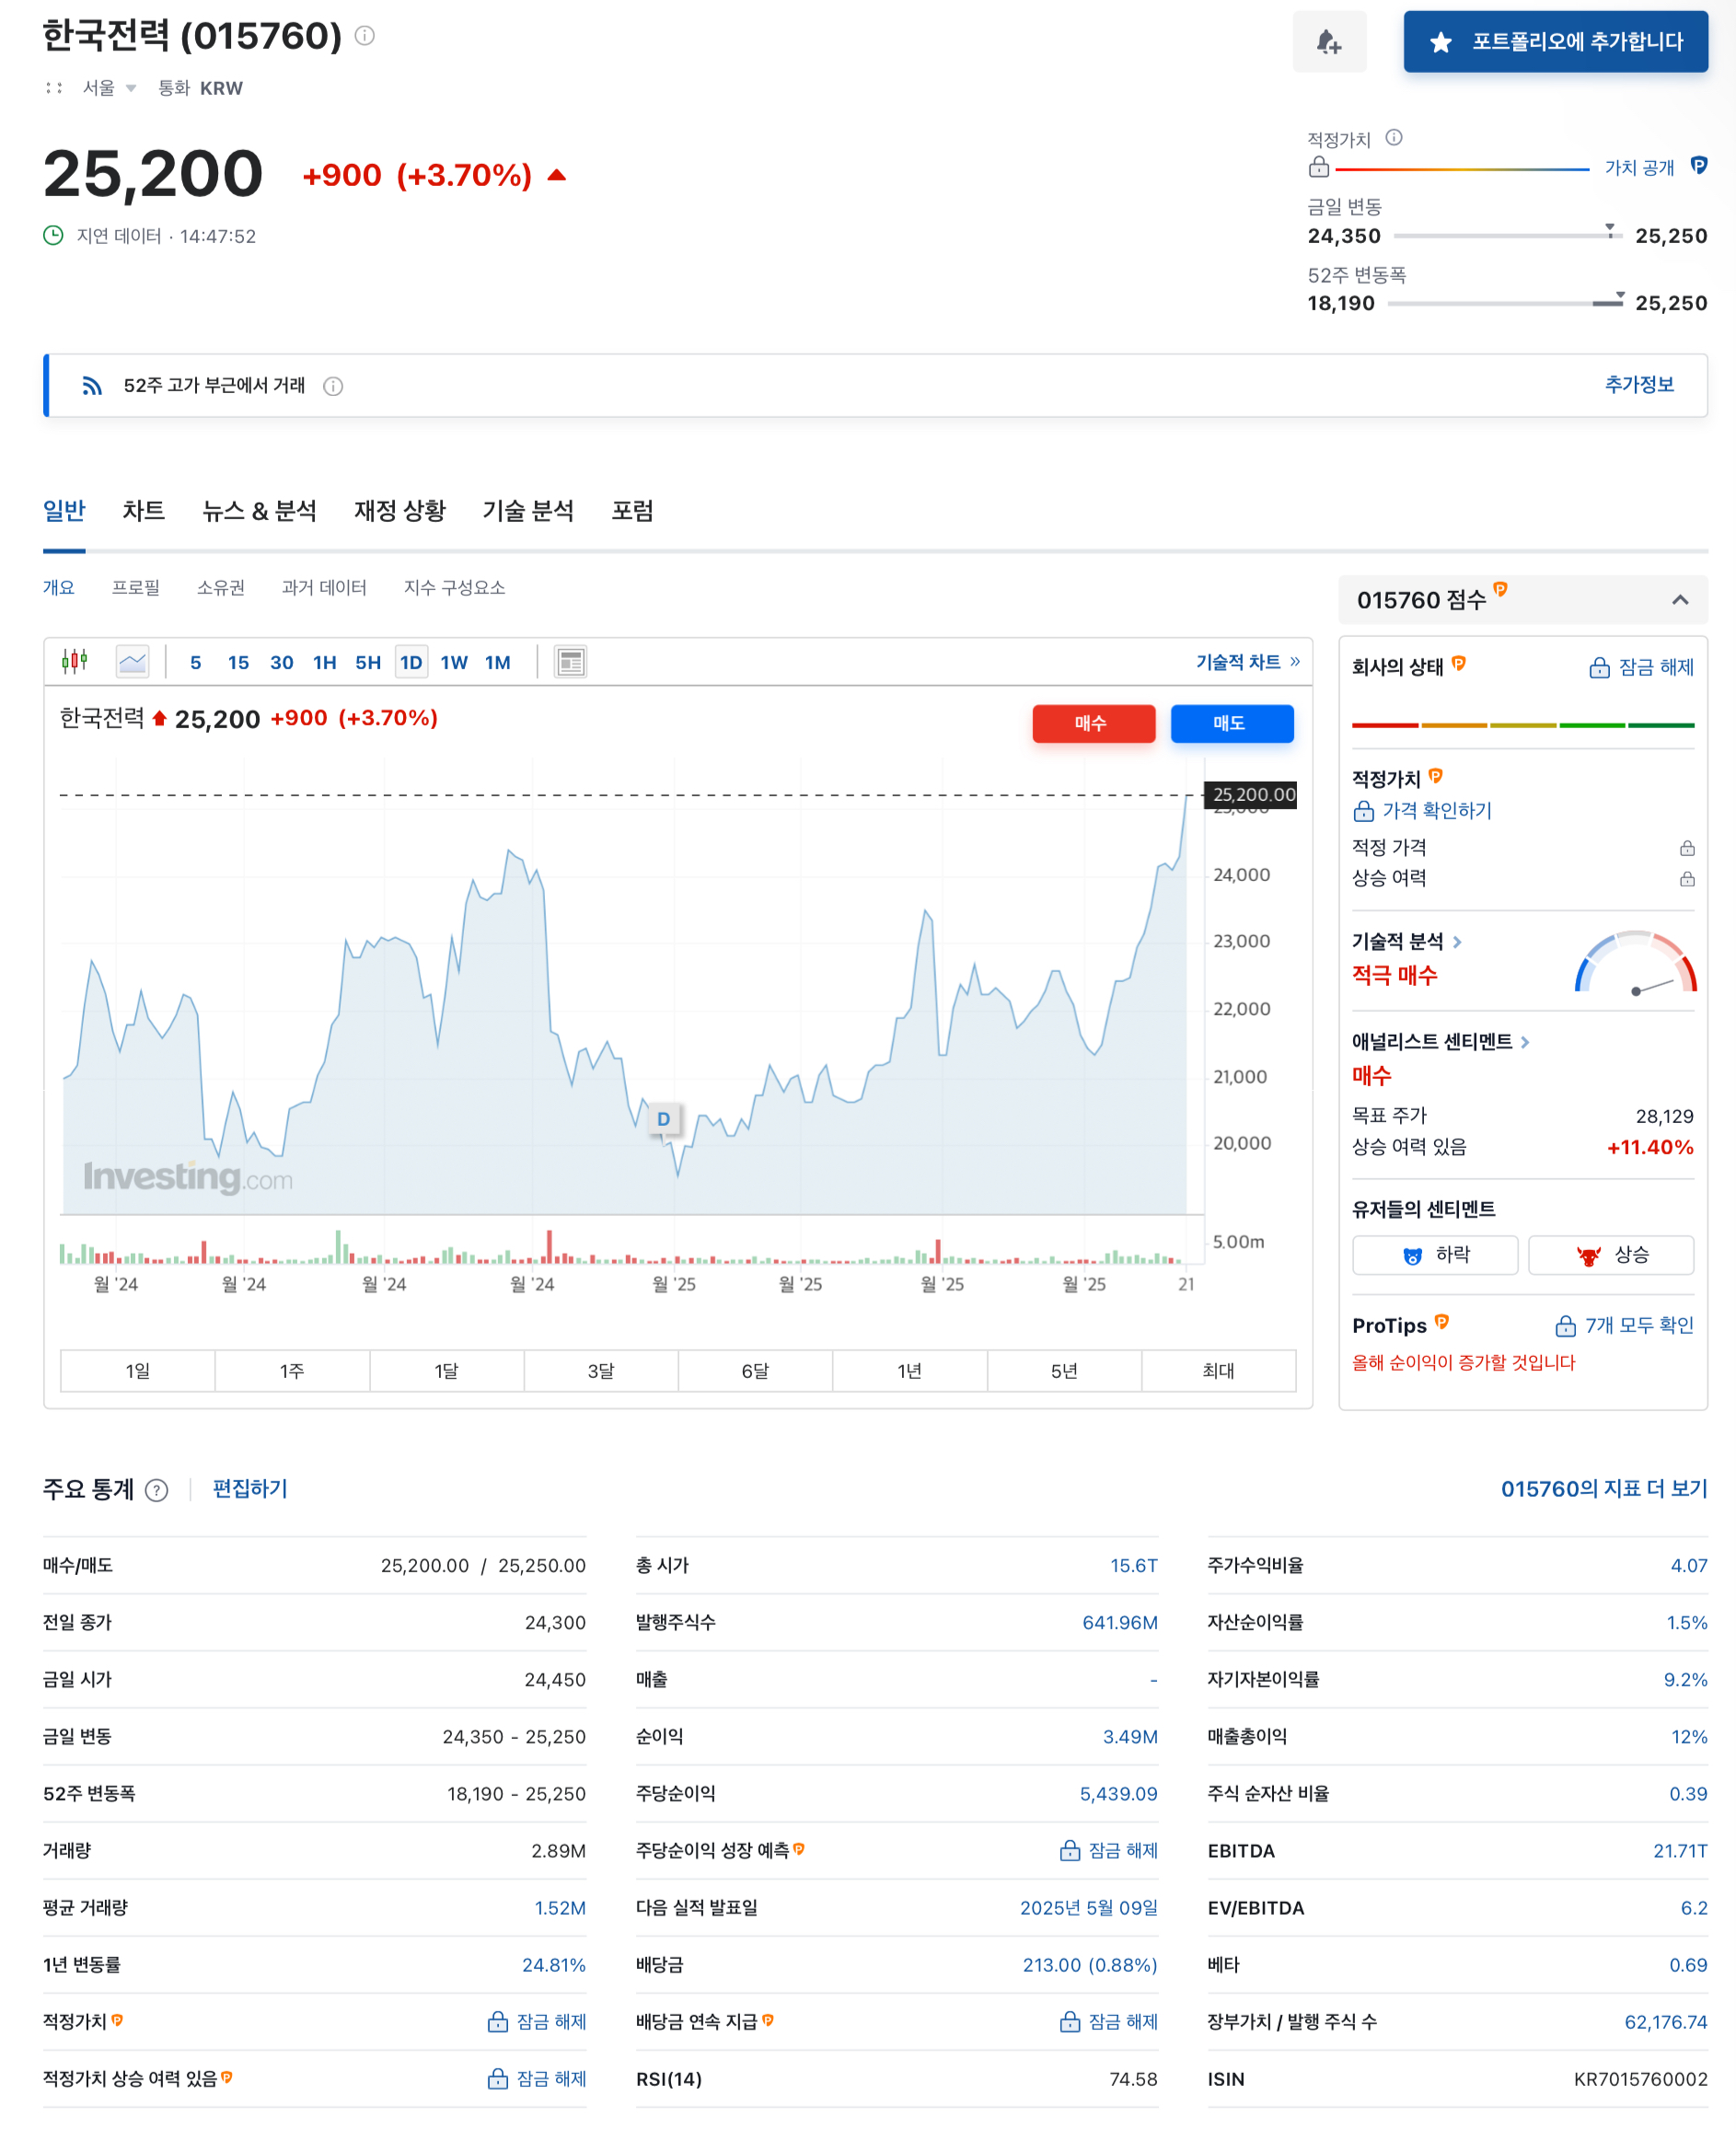This screenshot has width=1736, height=2130.
Task: Select the 1D chart interval
Action: coord(411,663)
